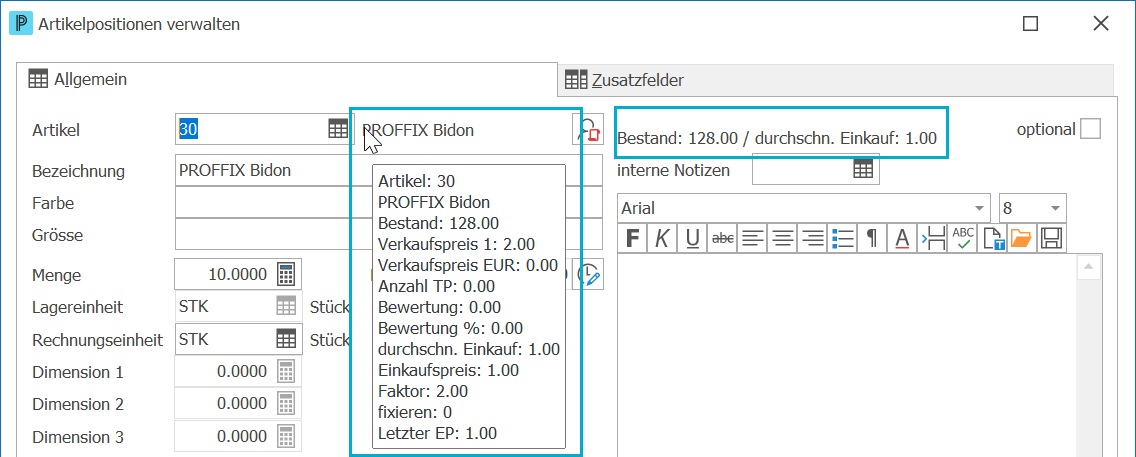Apply strikethrough (abc) formatting
1136x457 pixels.
tap(722, 238)
